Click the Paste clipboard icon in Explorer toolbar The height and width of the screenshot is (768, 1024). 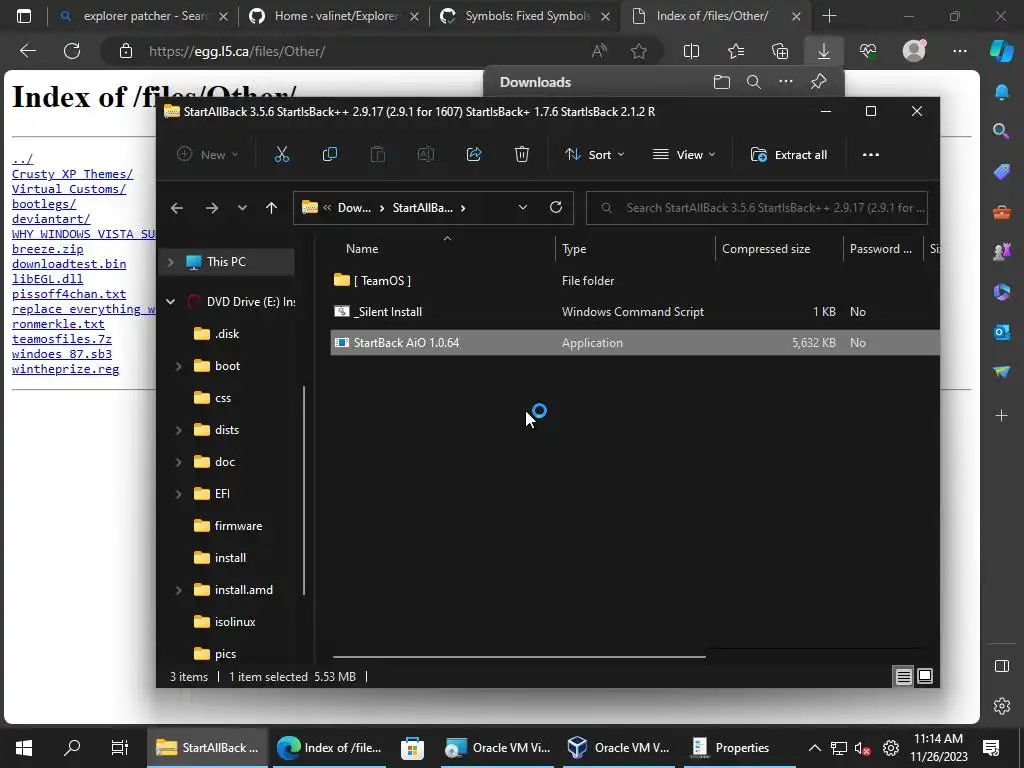click(x=377, y=155)
